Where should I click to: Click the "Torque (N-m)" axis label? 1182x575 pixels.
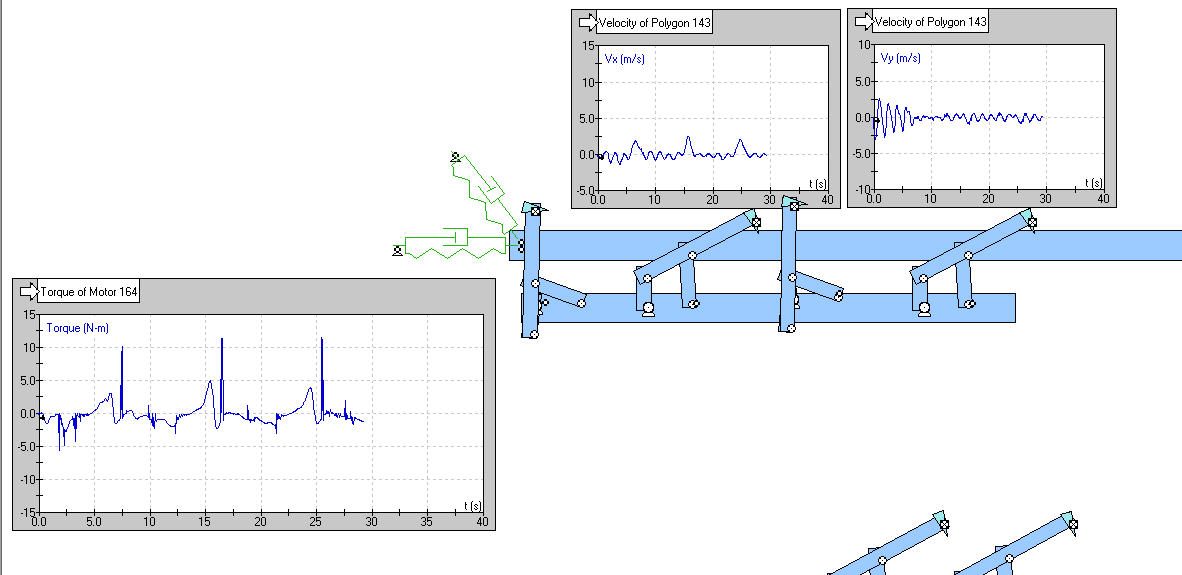tap(78, 328)
